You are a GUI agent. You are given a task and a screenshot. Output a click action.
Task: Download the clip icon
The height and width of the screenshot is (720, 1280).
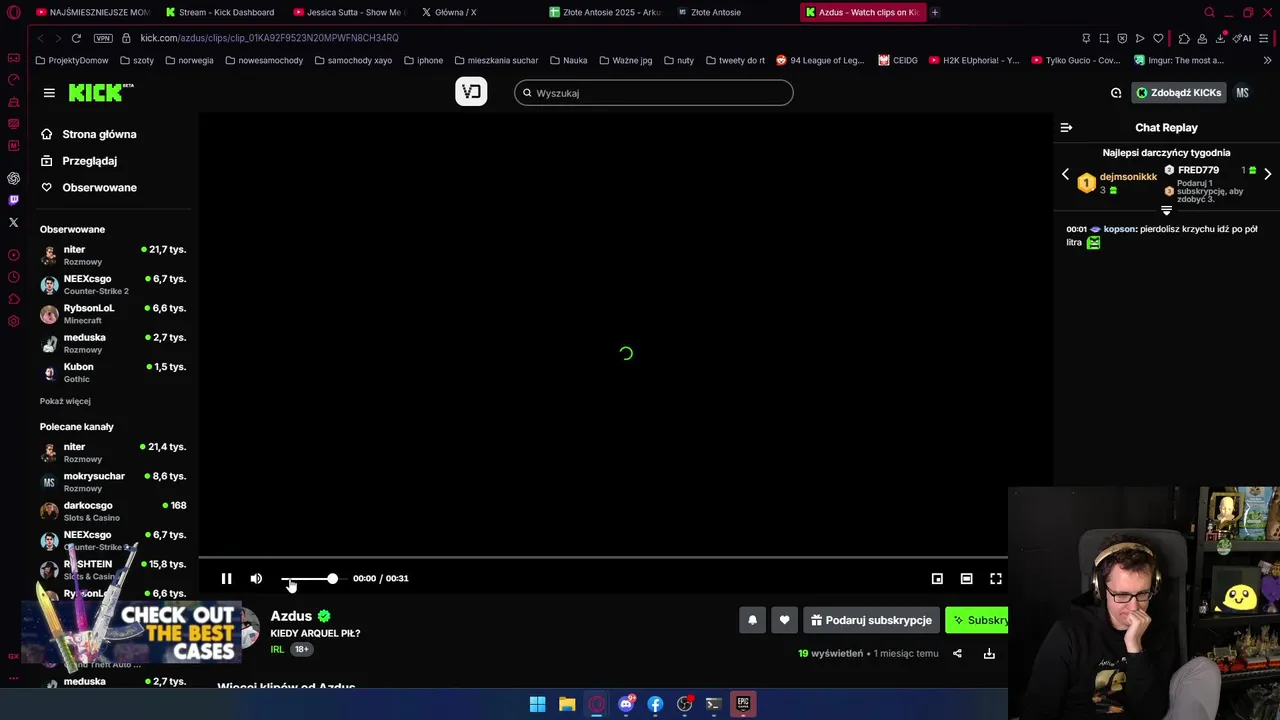coord(989,654)
